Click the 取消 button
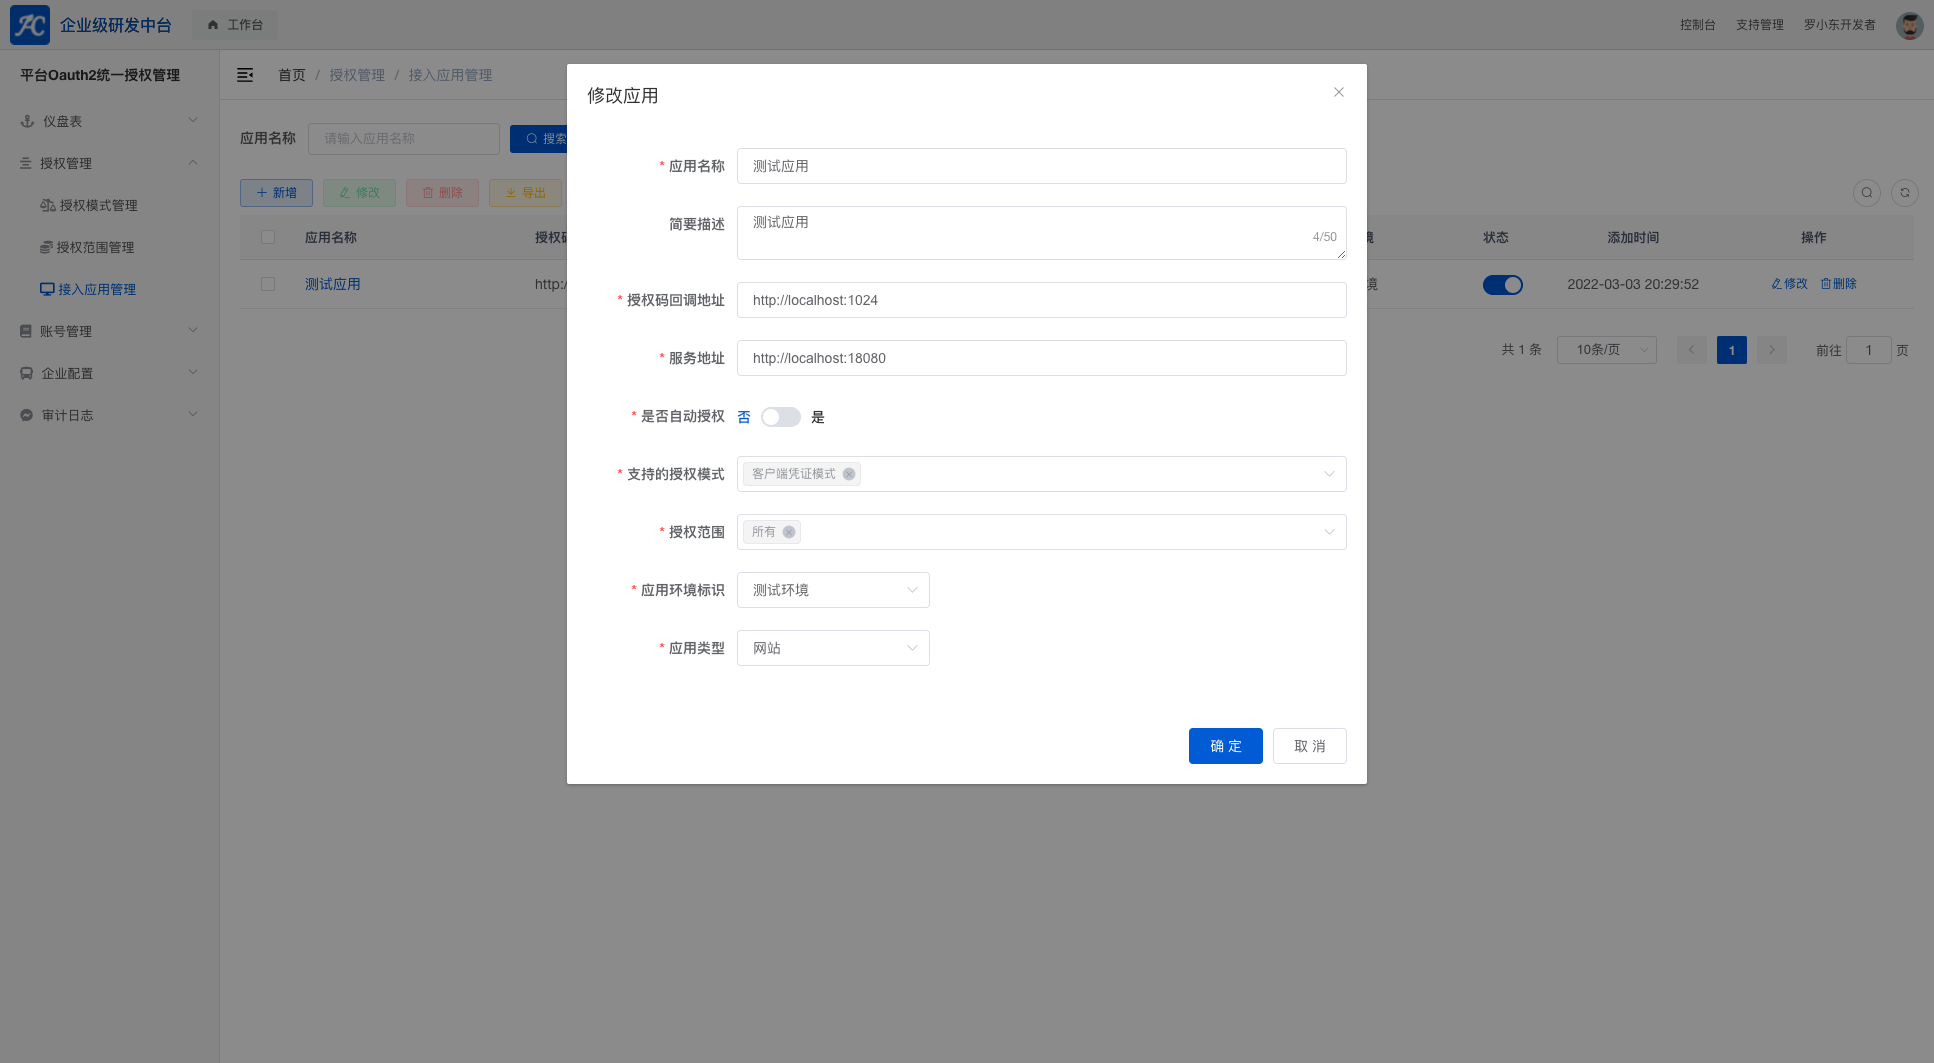1934x1063 pixels. tap(1309, 746)
